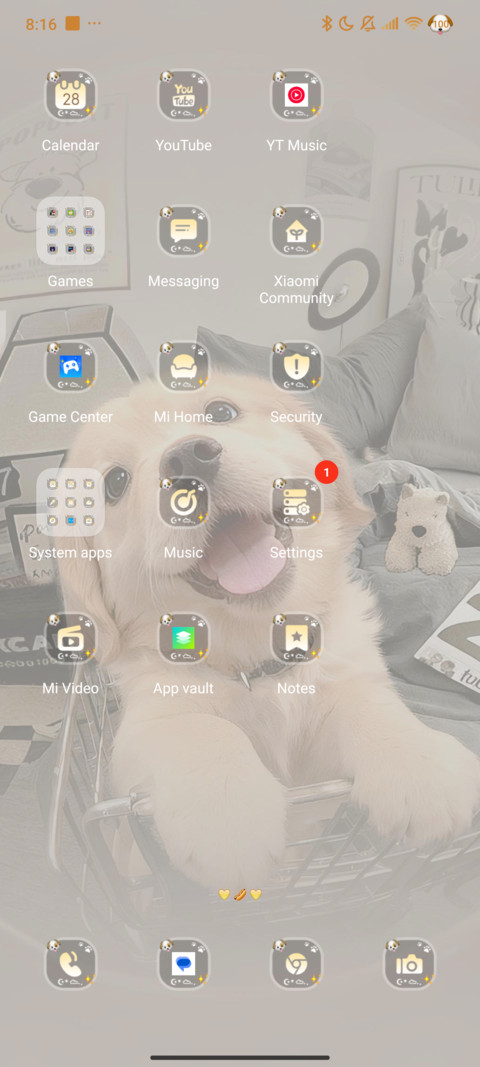Tap the "YT Music" label
480x1067 pixels.
296,145
